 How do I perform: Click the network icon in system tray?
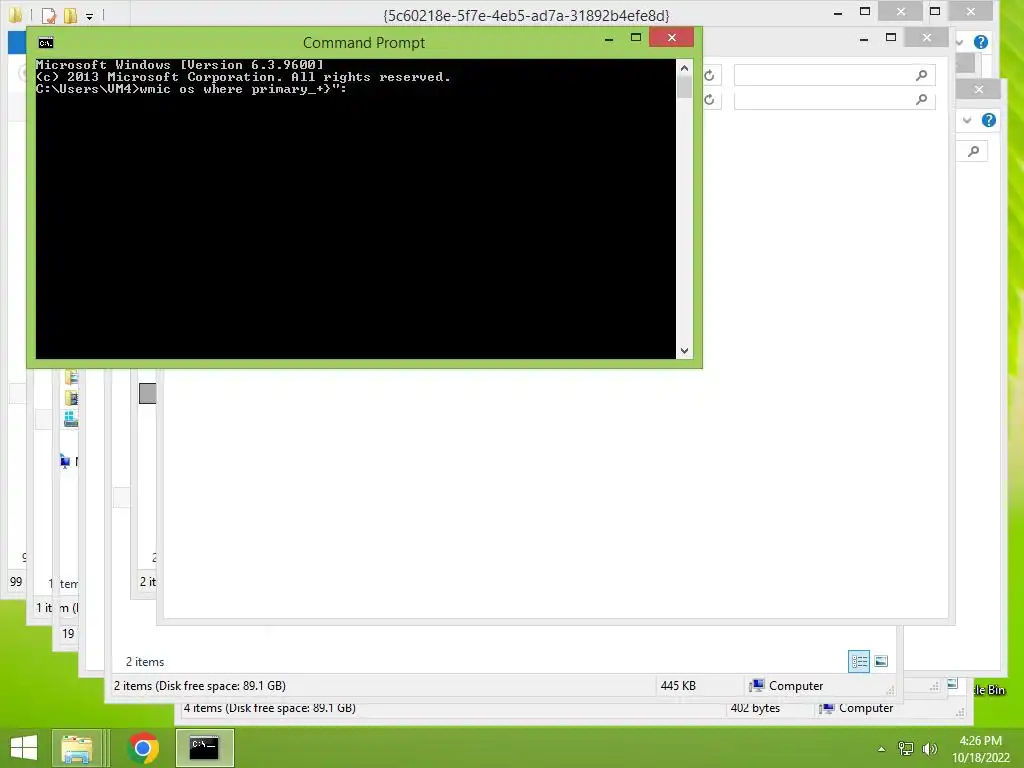906,749
